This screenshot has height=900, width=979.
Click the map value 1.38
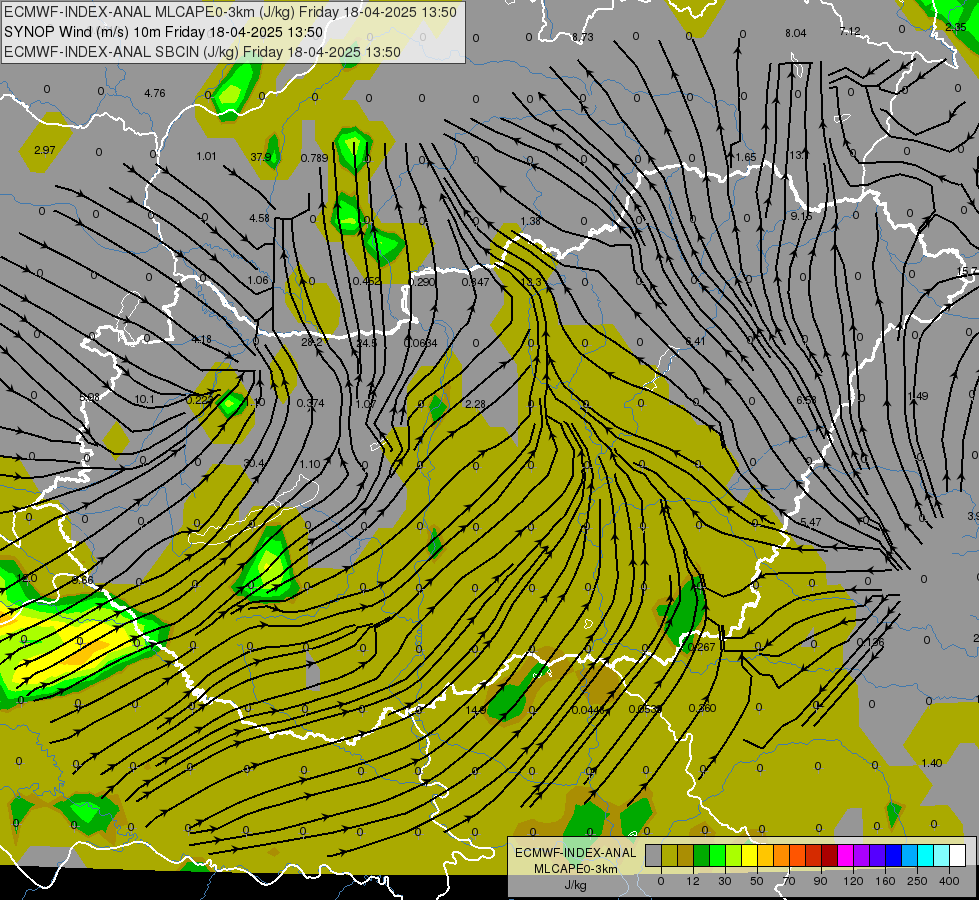point(530,221)
